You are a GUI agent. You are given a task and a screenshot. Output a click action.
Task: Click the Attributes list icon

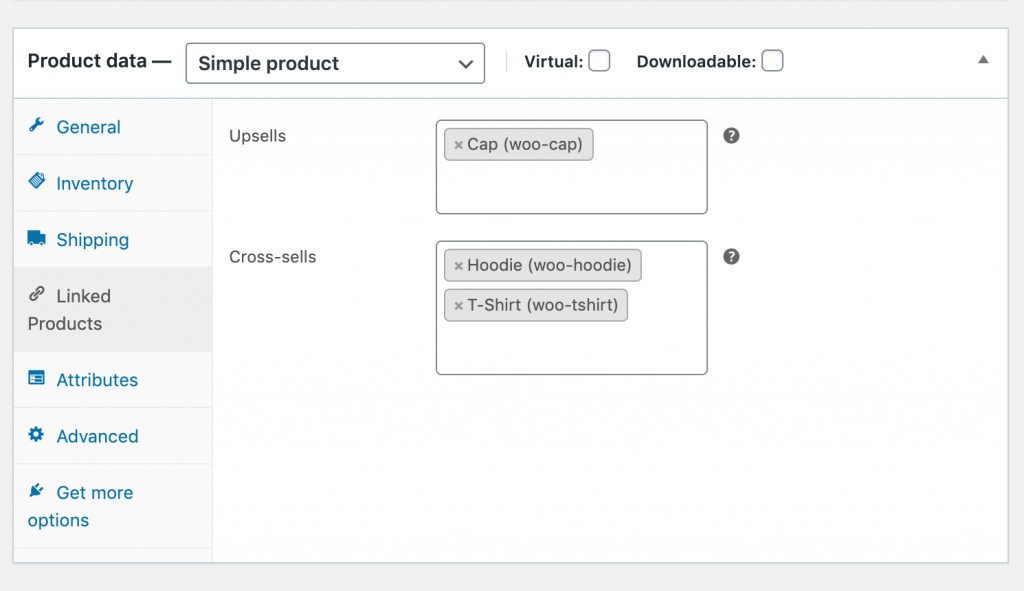pos(37,378)
